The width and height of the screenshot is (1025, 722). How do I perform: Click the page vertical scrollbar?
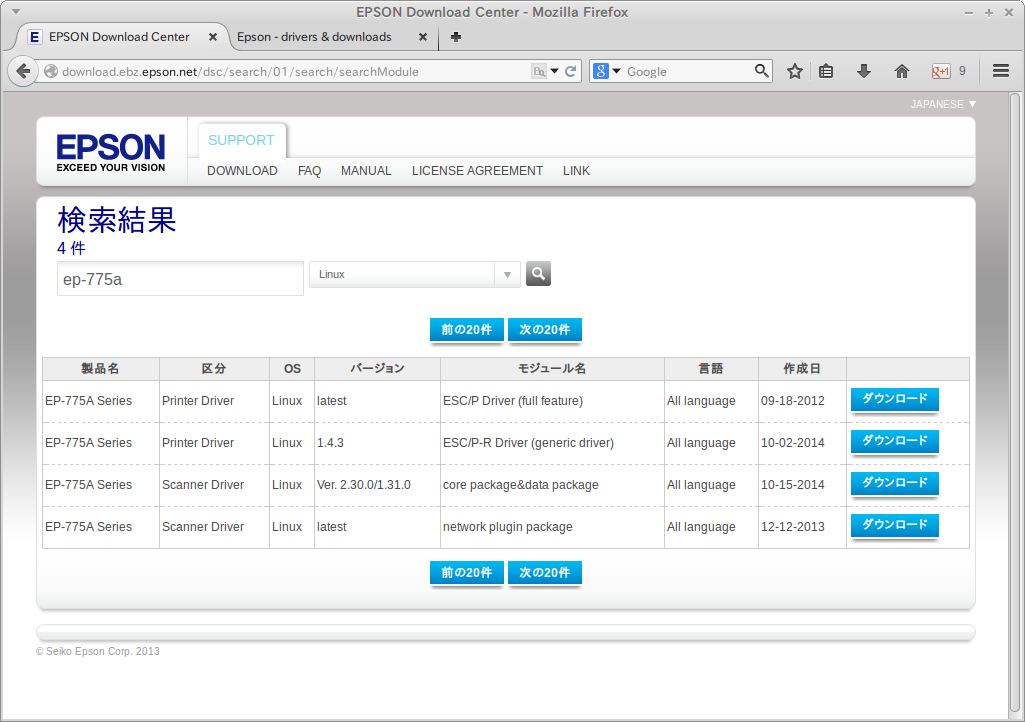pyautogui.click(x=1015, y=404)
